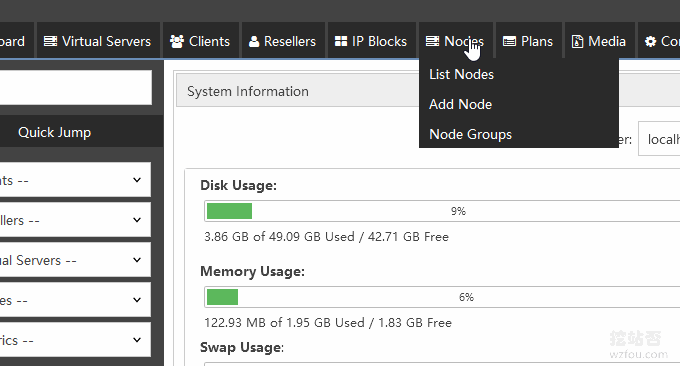Choose List Nodes from Nodes dropdown
680x366 pixels.
pos(461,75)
